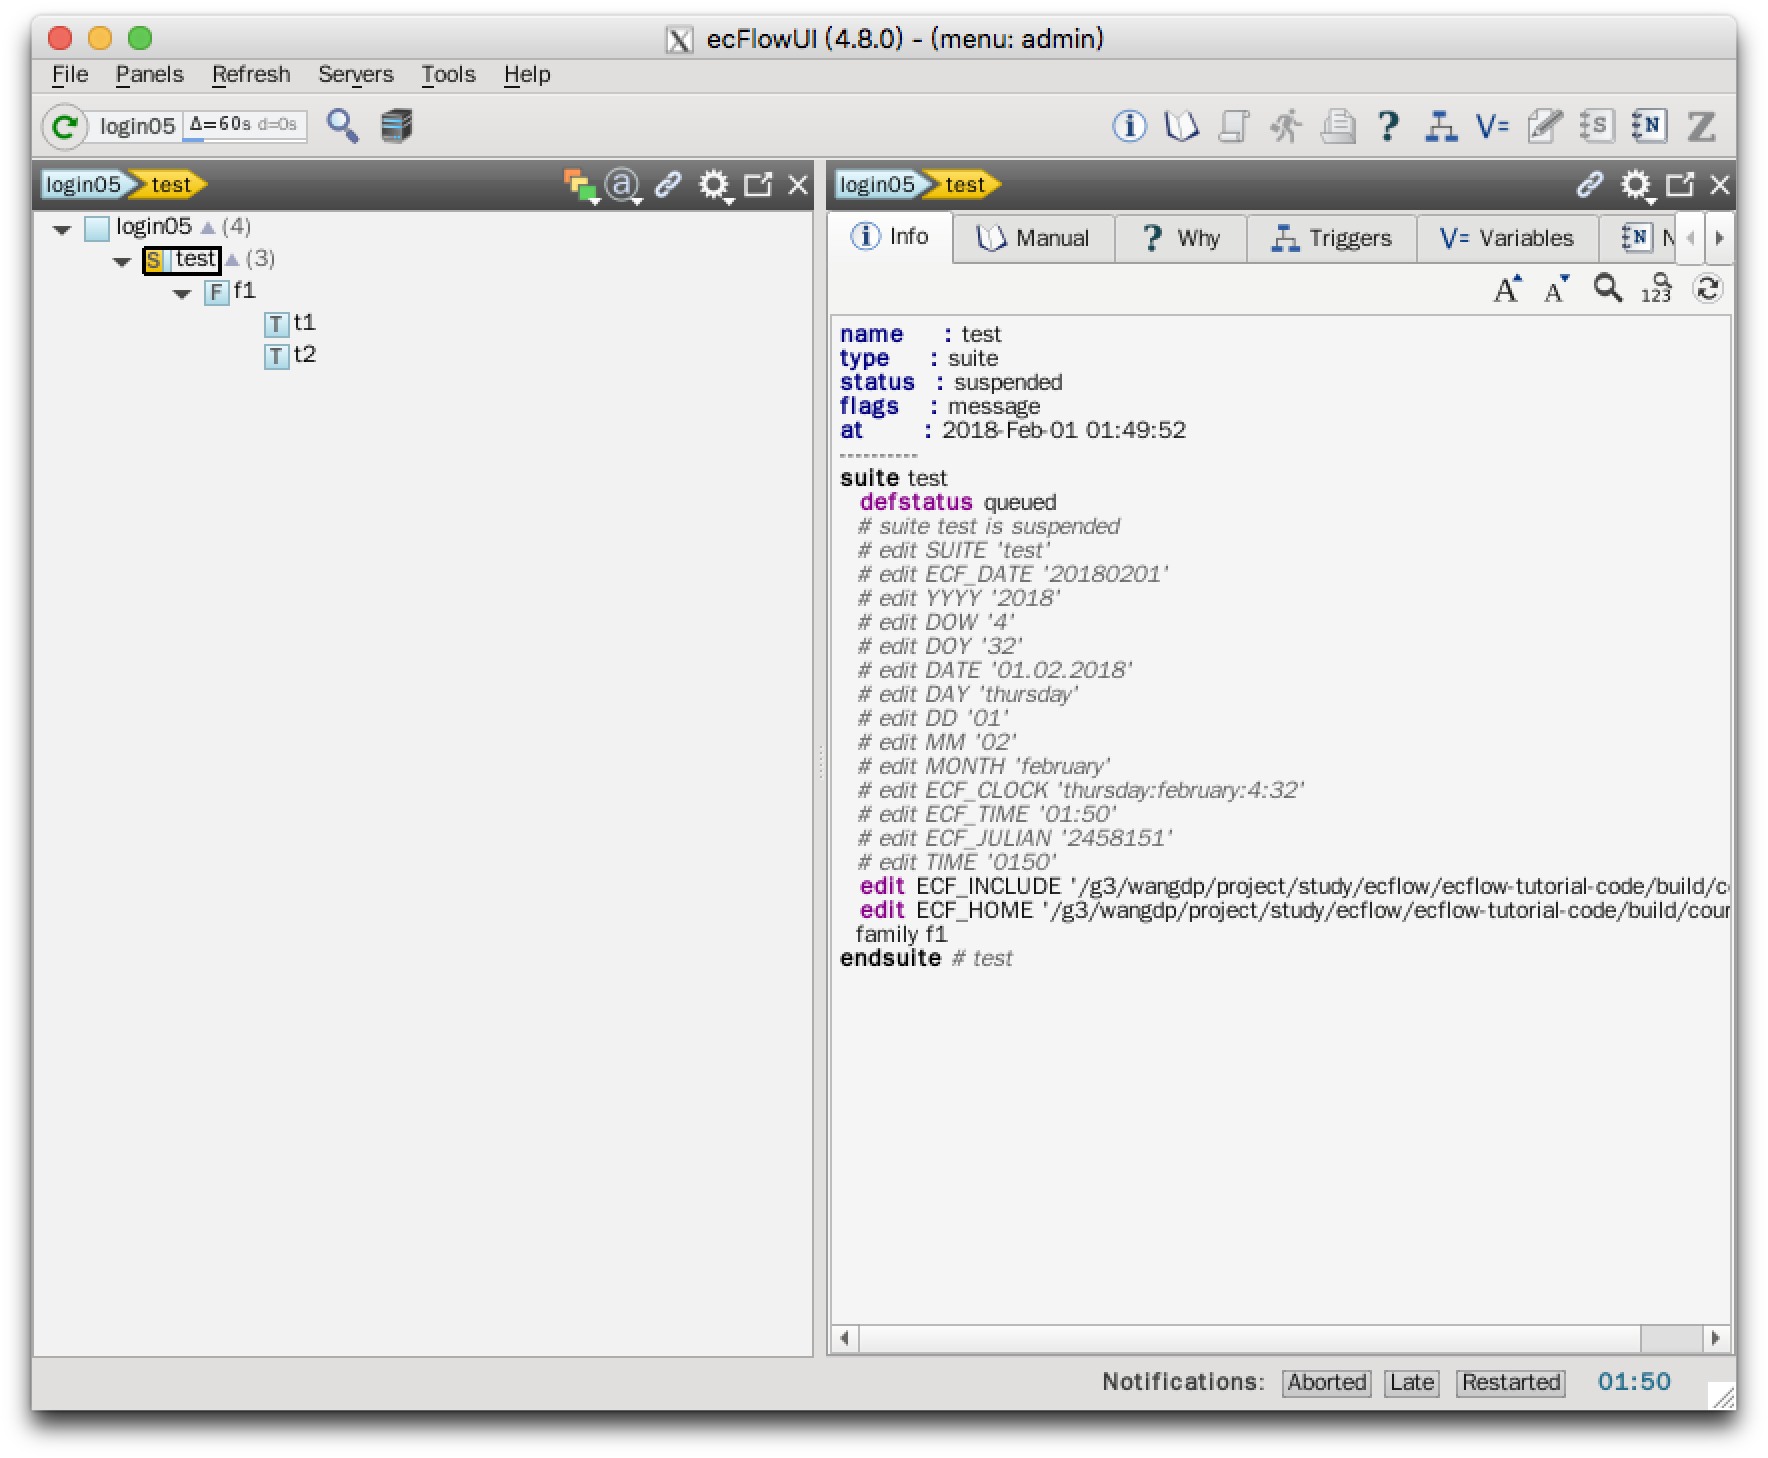1768x1458 pixels.
Task: Open attribute filter @ icon in tree panel
Action: click(623, 185)
